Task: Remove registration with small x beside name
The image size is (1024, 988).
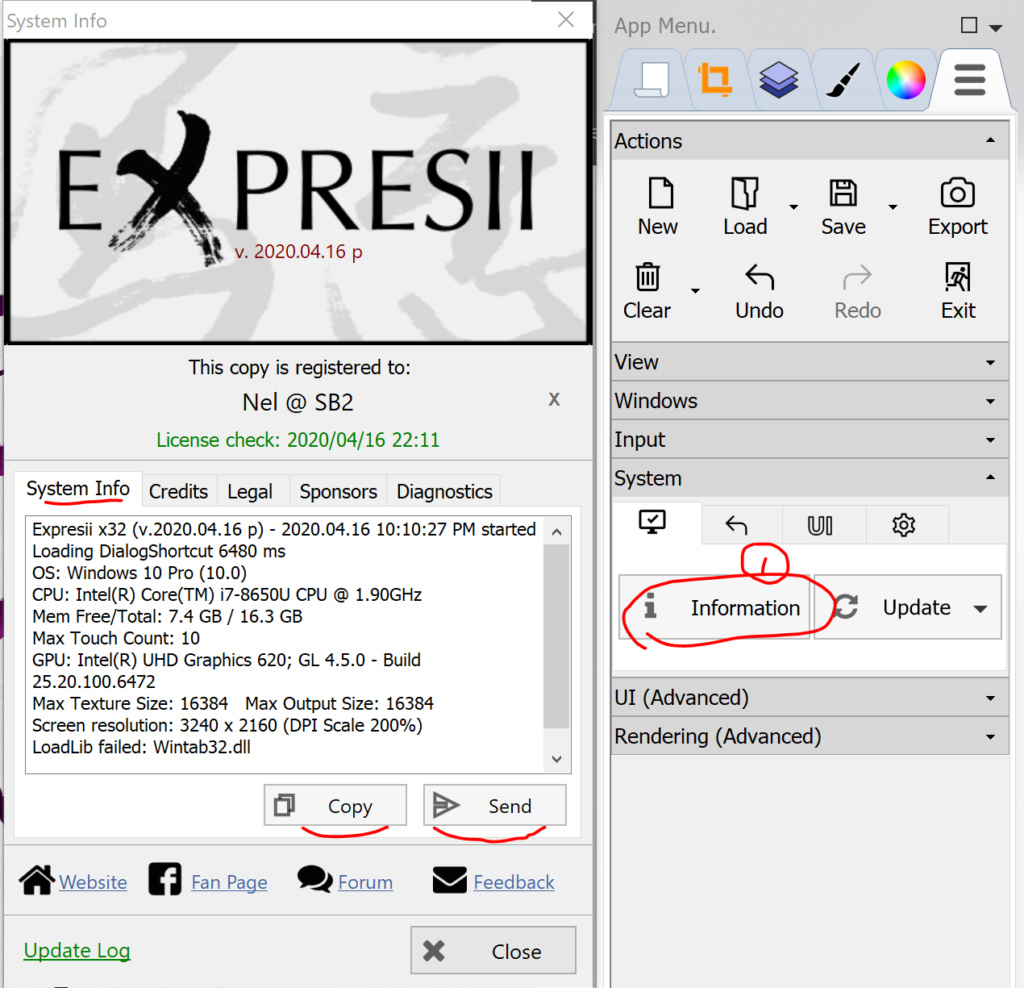Action: click(554, 399)
